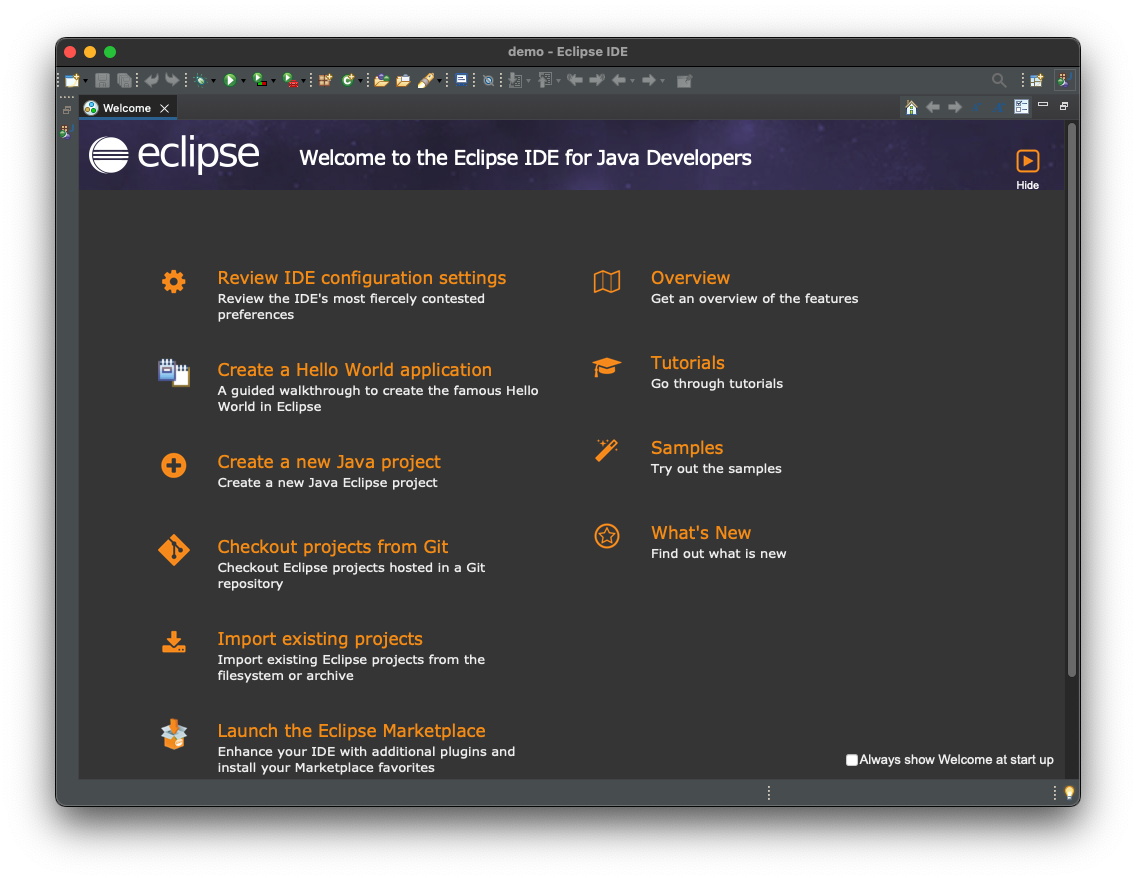Close the Welcome tab
Image resolution: width=1136 pixels, height=880 pixels.
[164, 108]
